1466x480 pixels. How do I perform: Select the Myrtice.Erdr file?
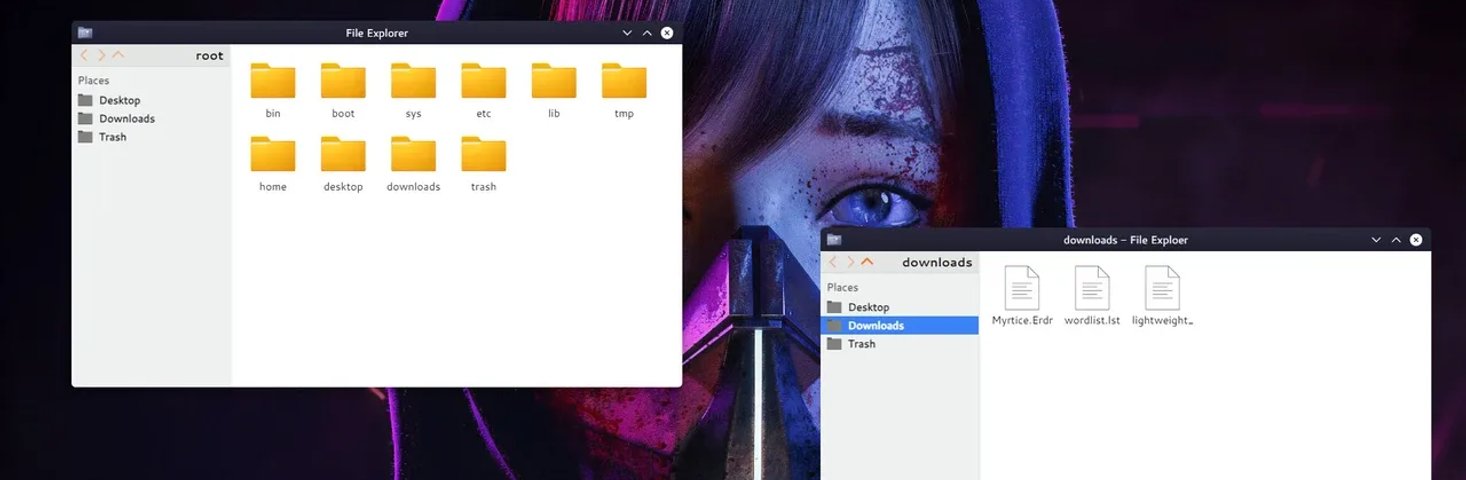click(1022, 288)
